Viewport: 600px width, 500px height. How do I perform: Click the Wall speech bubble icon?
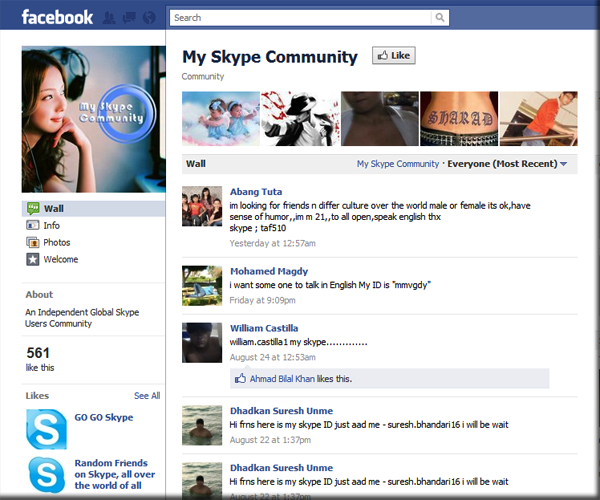[x=33, y=208]
